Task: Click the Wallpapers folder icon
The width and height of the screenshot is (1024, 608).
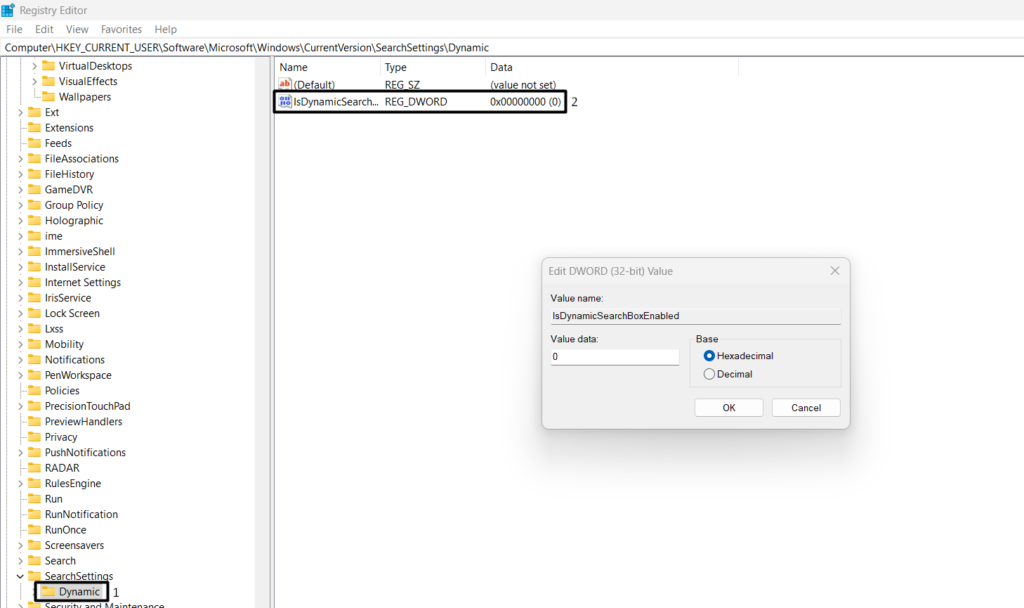Action: [48, 97]
